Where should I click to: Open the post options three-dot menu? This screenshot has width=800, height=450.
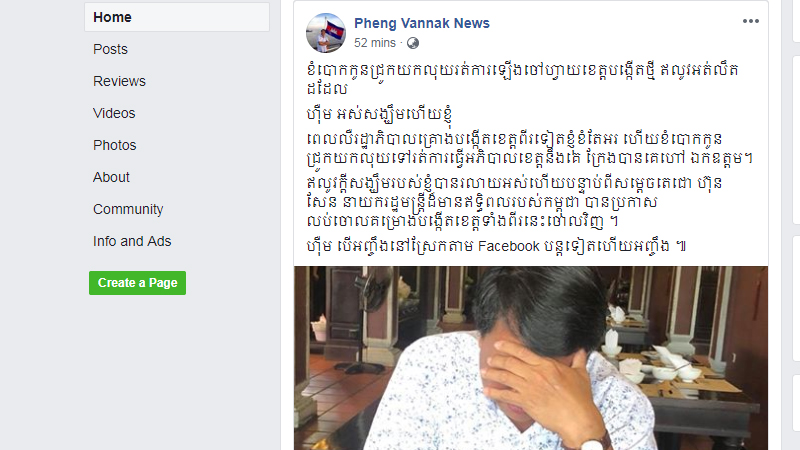pyautogui.click(x=751, y=21)
